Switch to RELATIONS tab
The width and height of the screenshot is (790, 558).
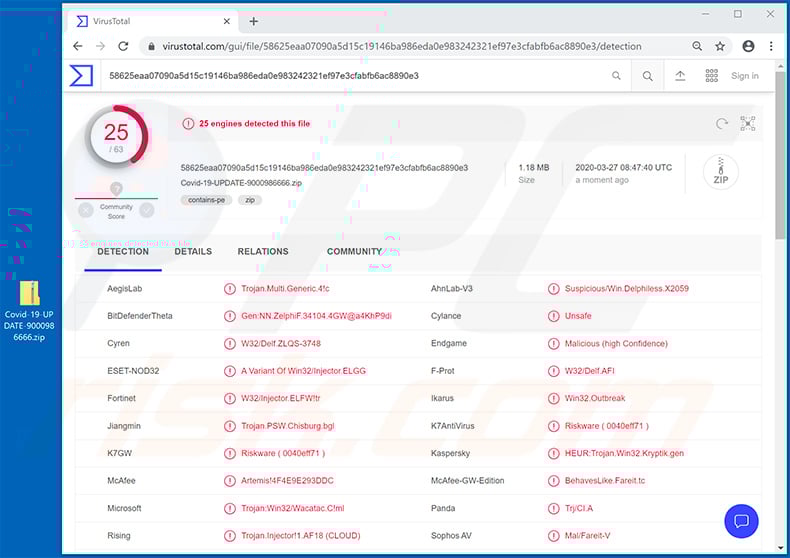263,252
